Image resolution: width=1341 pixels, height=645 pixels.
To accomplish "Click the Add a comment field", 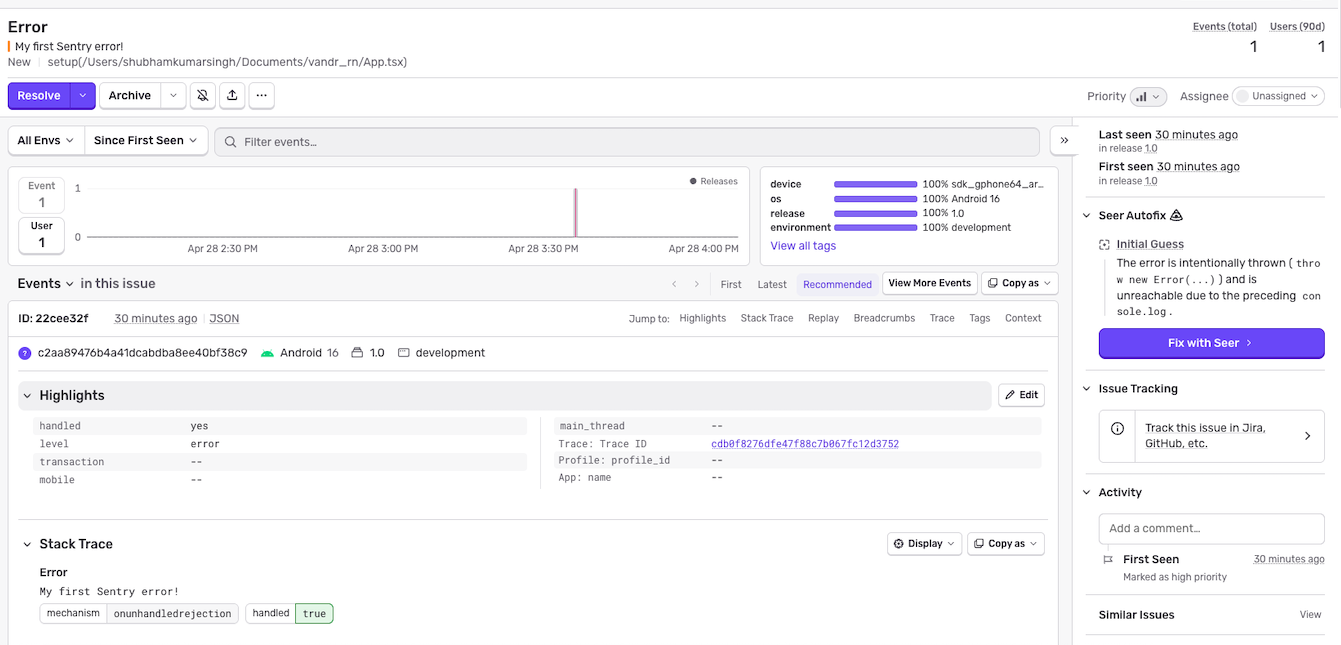I will (x=1211, y=528).
